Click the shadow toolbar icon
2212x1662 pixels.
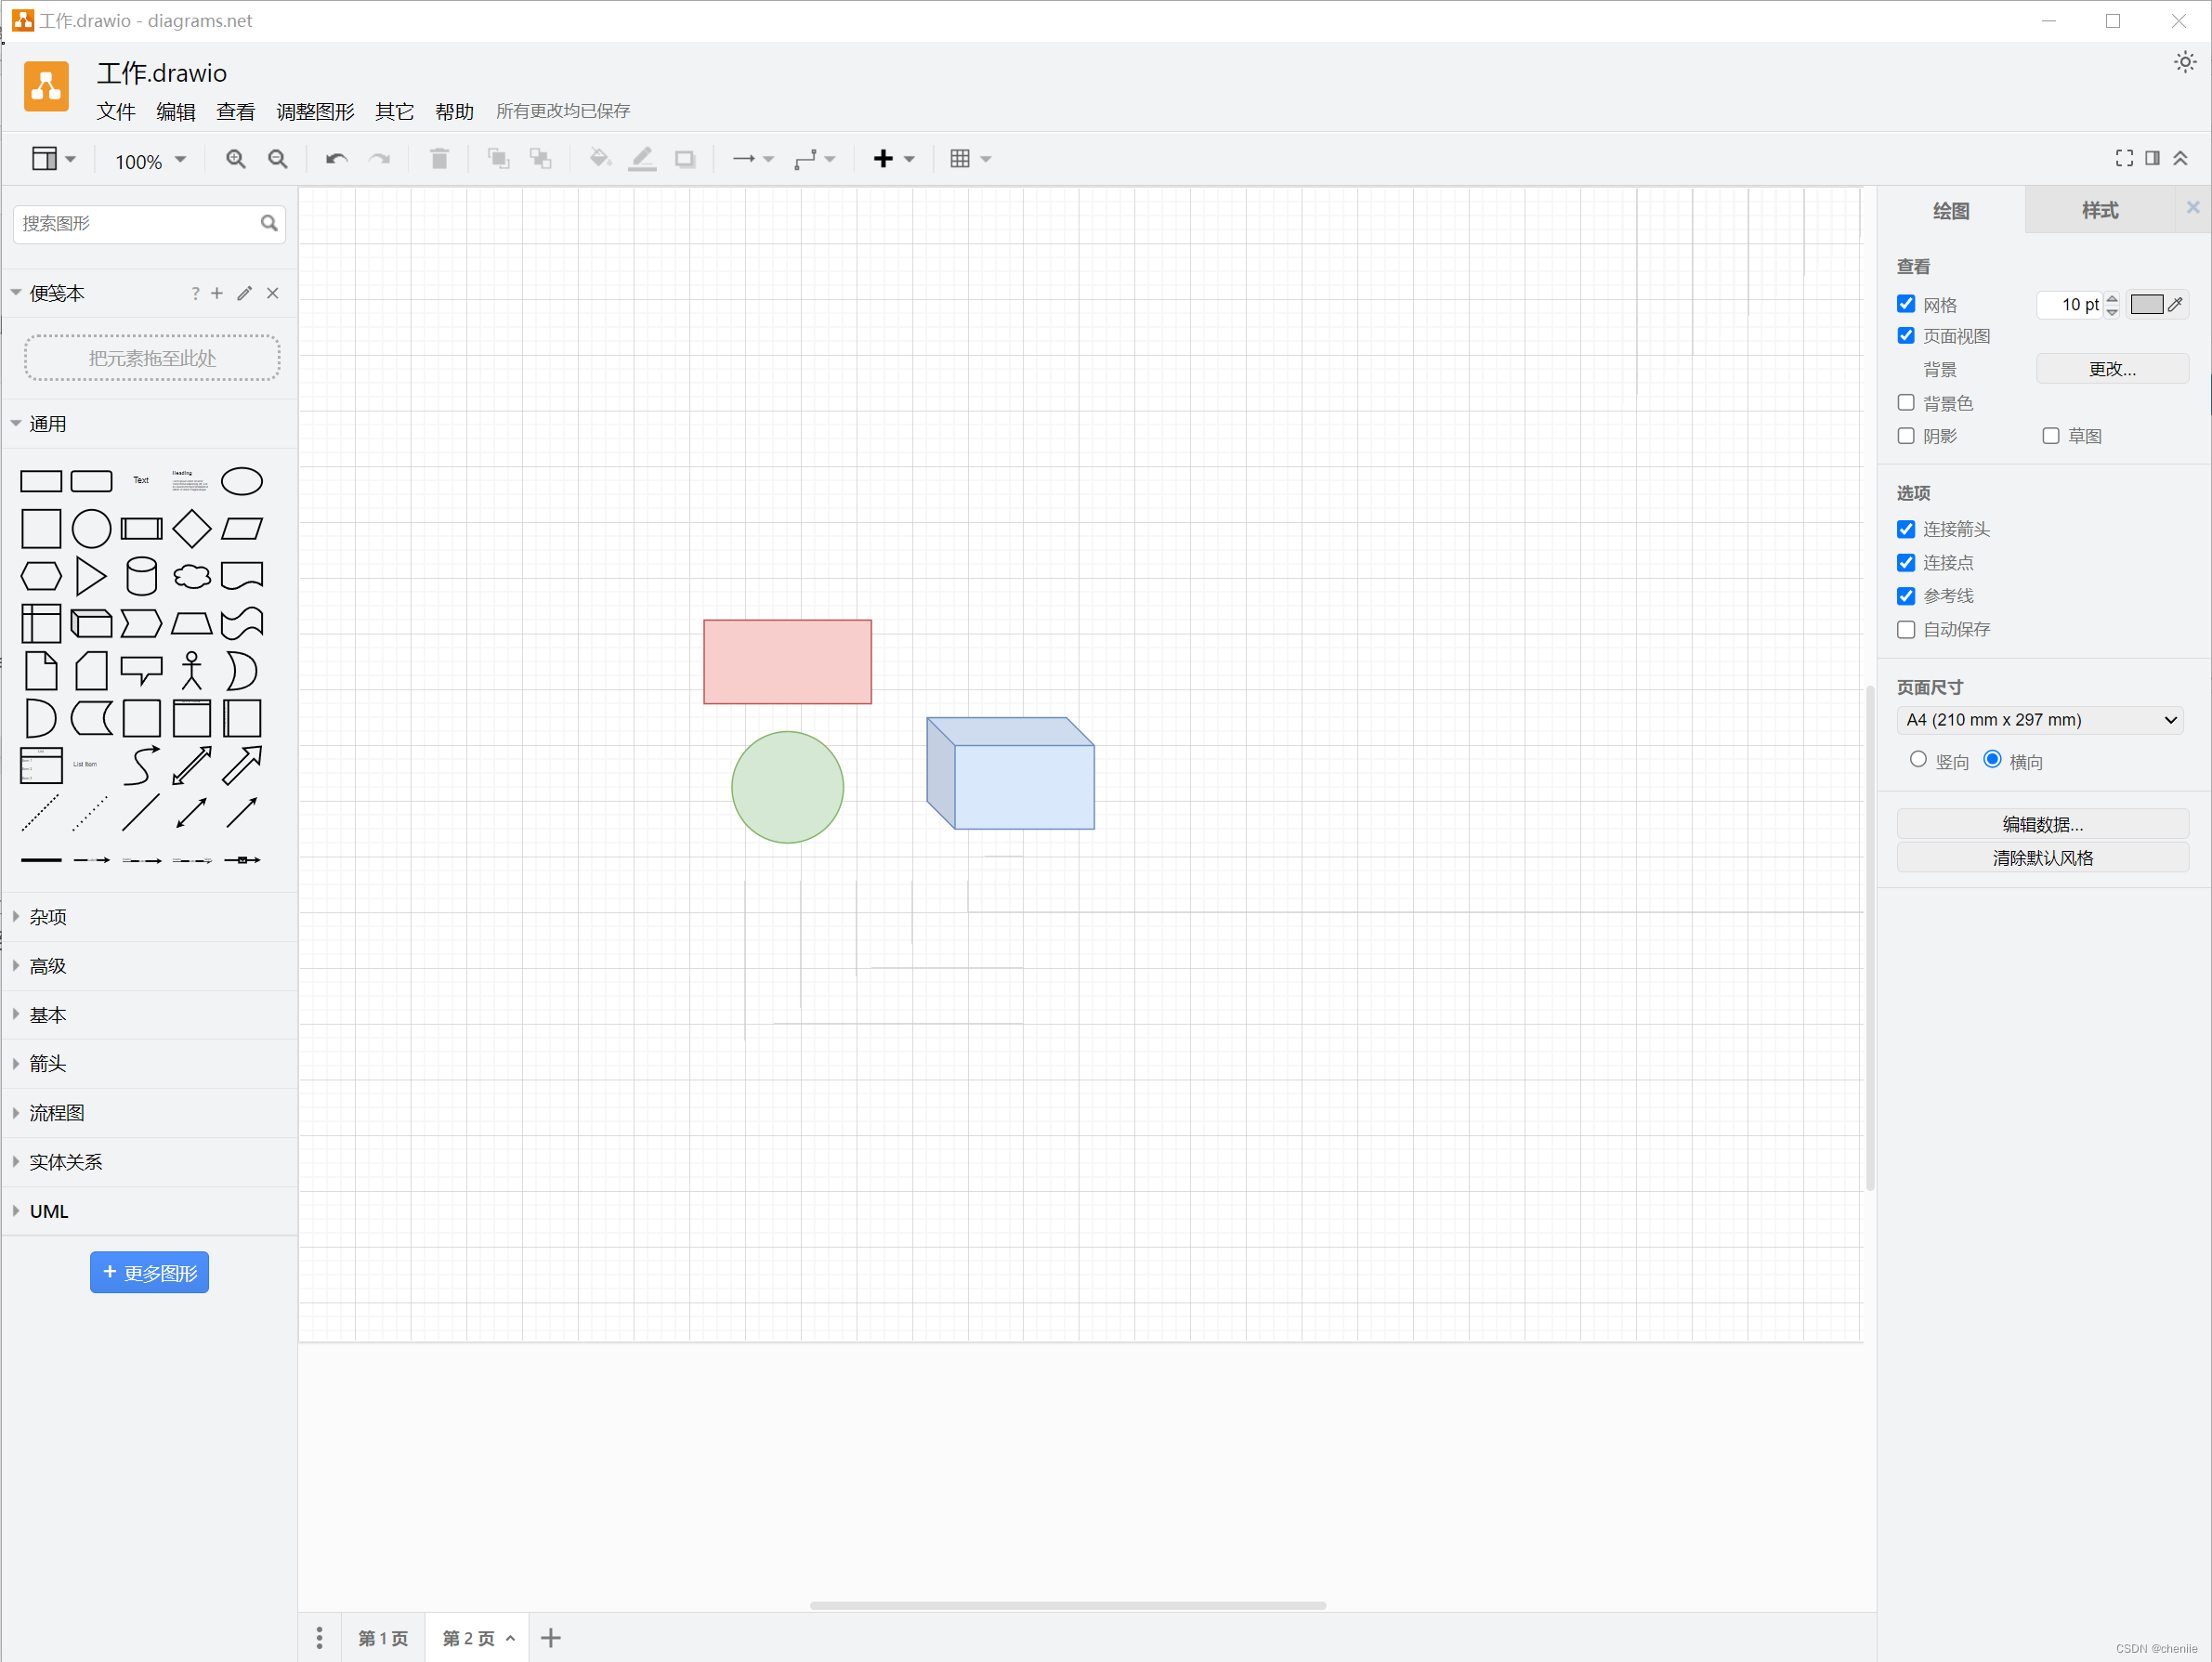point(685,159)
